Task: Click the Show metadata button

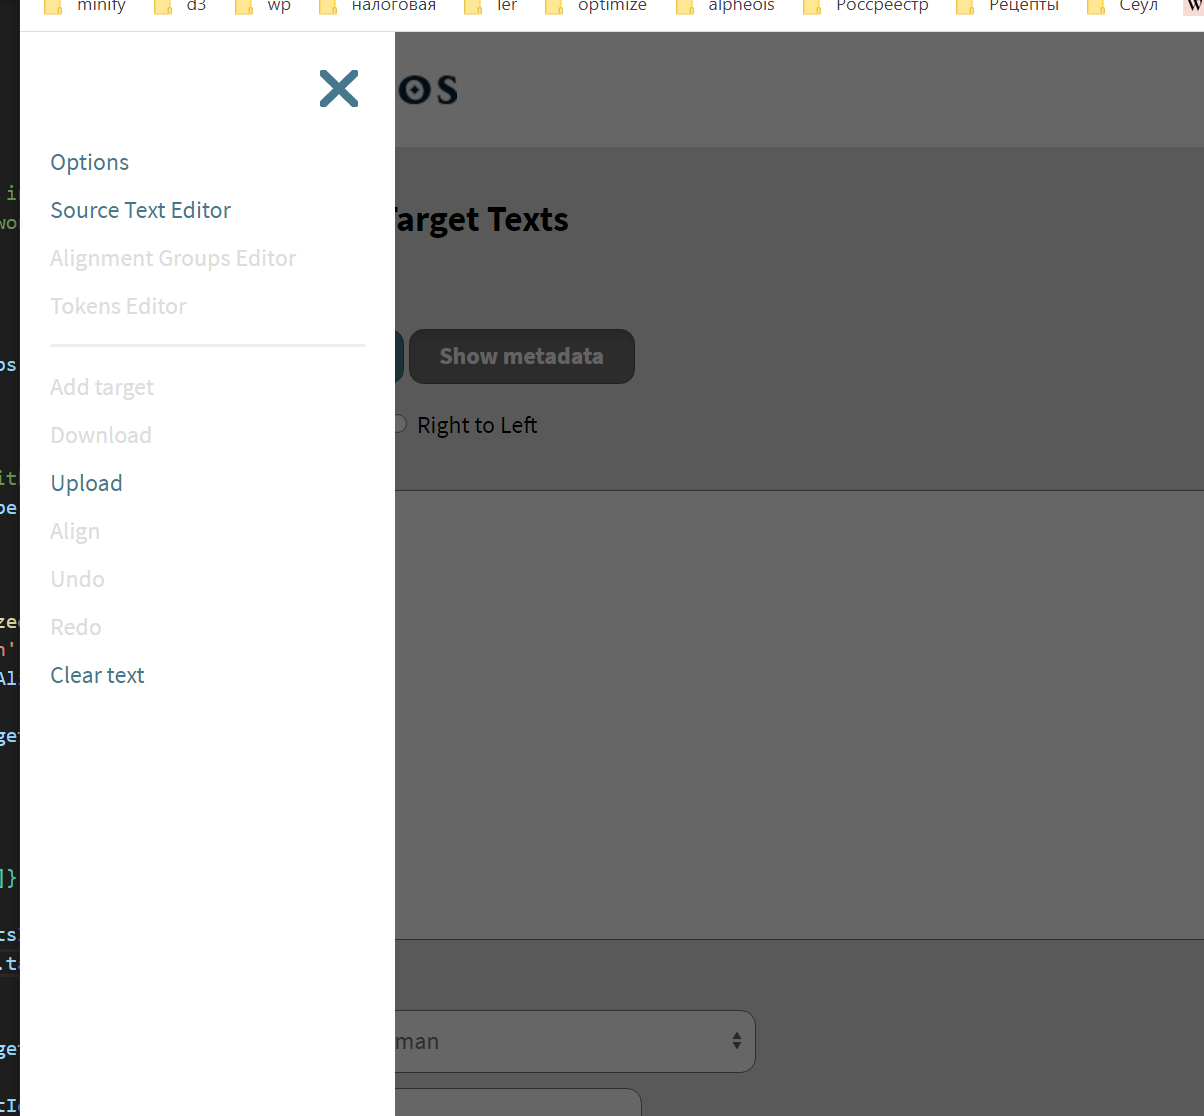Action: tap(521, 356)
